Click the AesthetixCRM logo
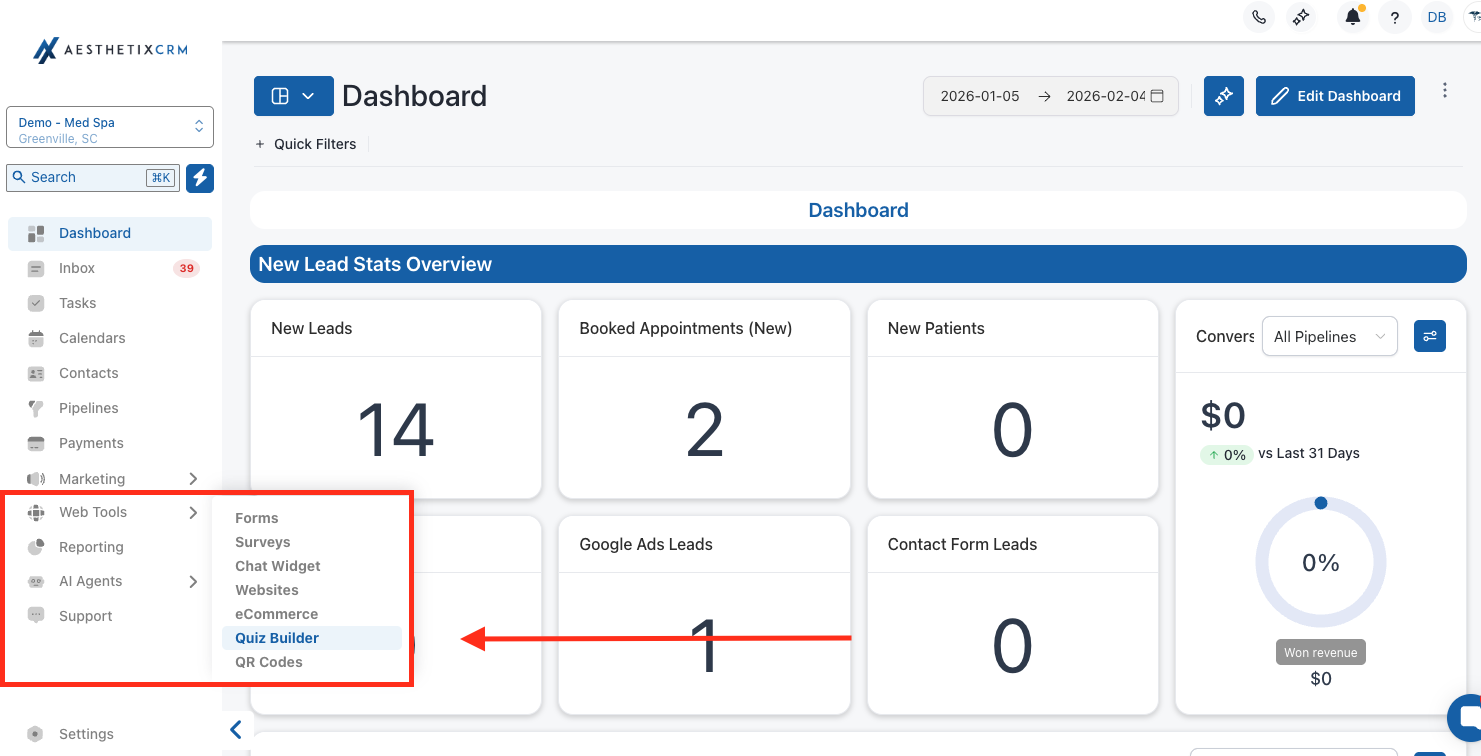 pyautogui.click(x=110, y=50)
